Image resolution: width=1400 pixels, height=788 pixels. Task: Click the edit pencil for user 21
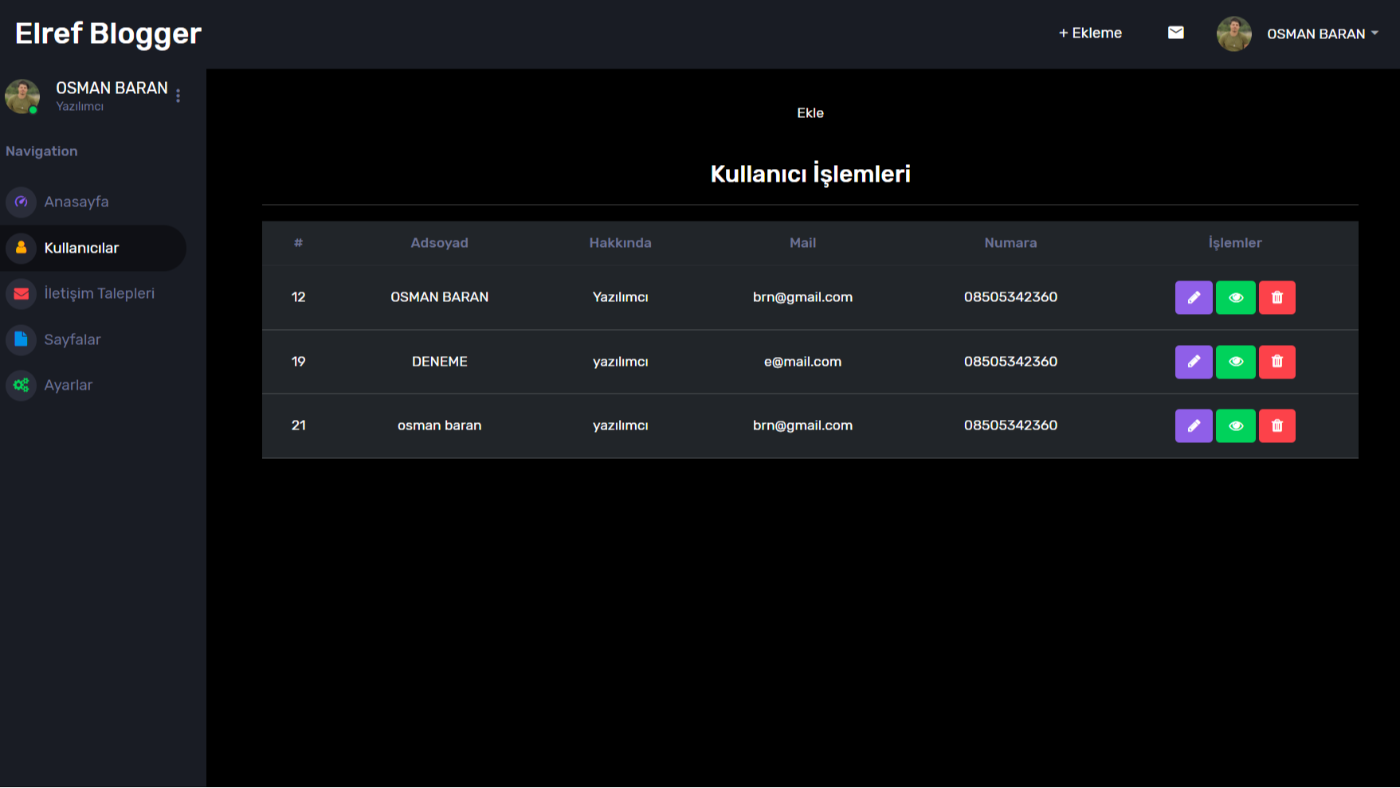[1193, 426]
